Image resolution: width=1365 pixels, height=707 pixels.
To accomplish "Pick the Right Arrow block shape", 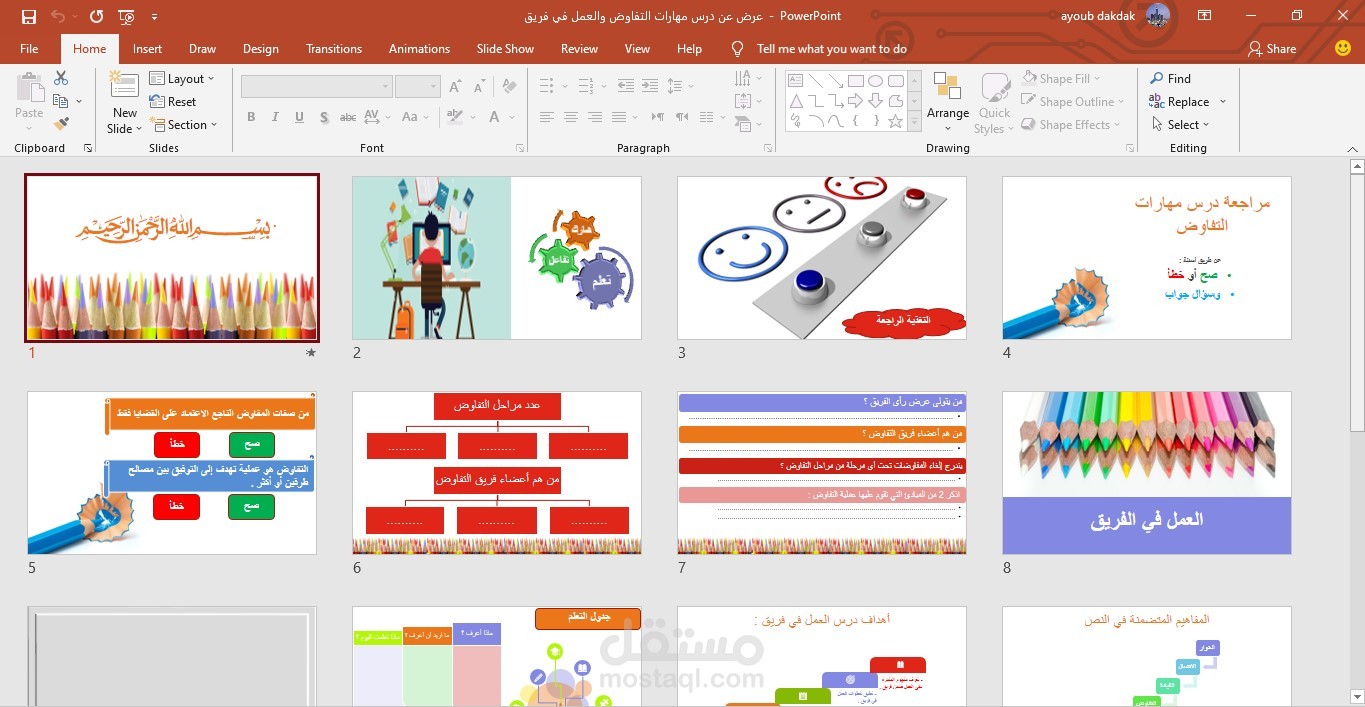I will pos(855,101).
